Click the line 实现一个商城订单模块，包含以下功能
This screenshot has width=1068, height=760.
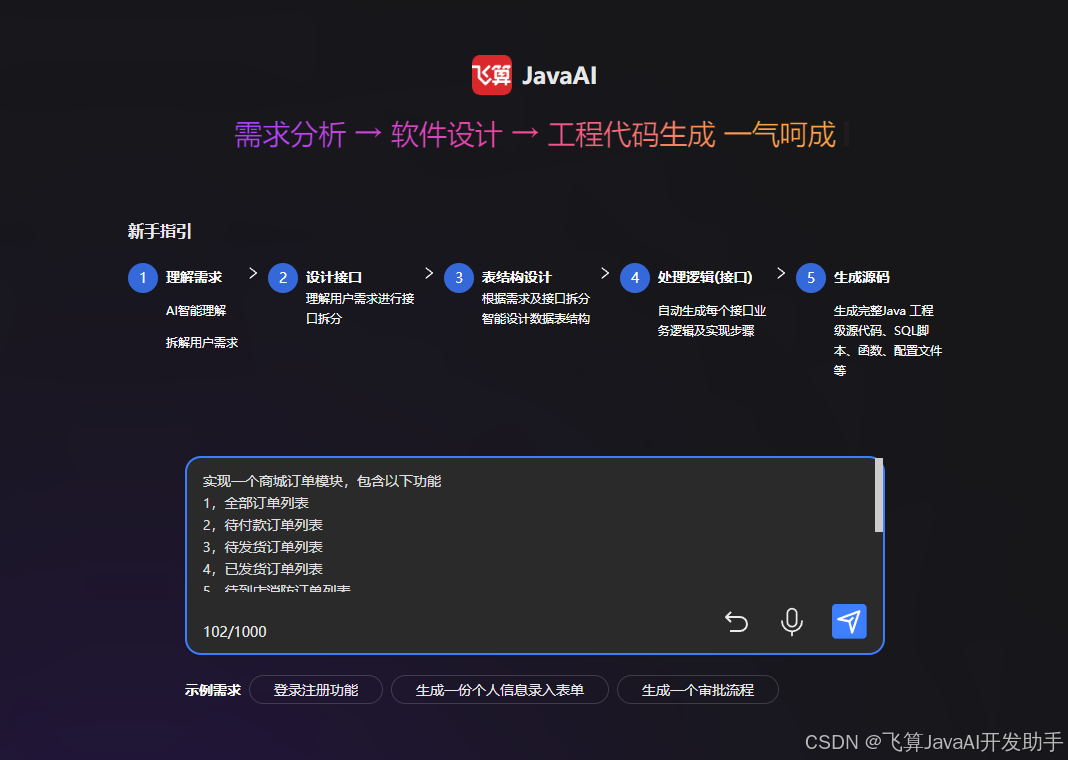pos(321,481)
